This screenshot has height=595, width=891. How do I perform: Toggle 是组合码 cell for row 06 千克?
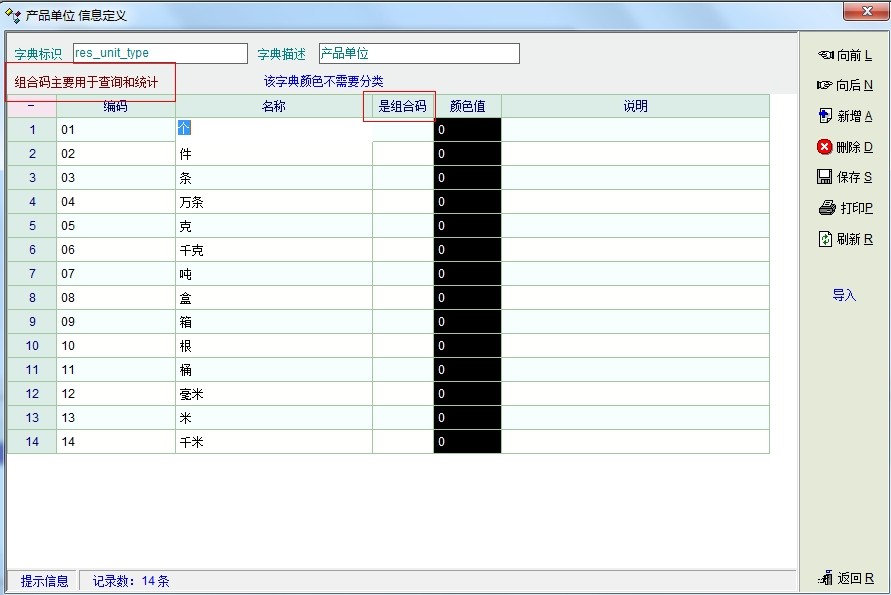pyautogui.click(x=403, y=250)
